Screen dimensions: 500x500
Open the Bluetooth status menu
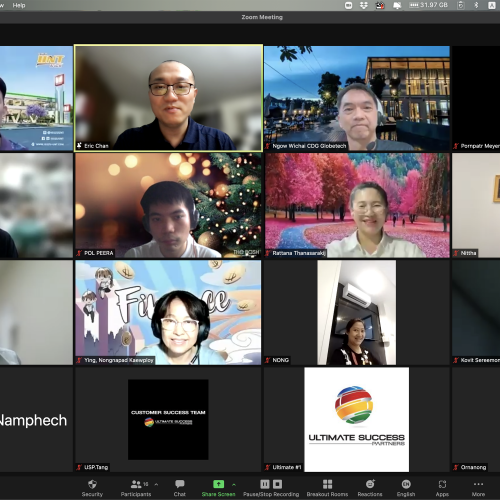[x=476, y=5]
